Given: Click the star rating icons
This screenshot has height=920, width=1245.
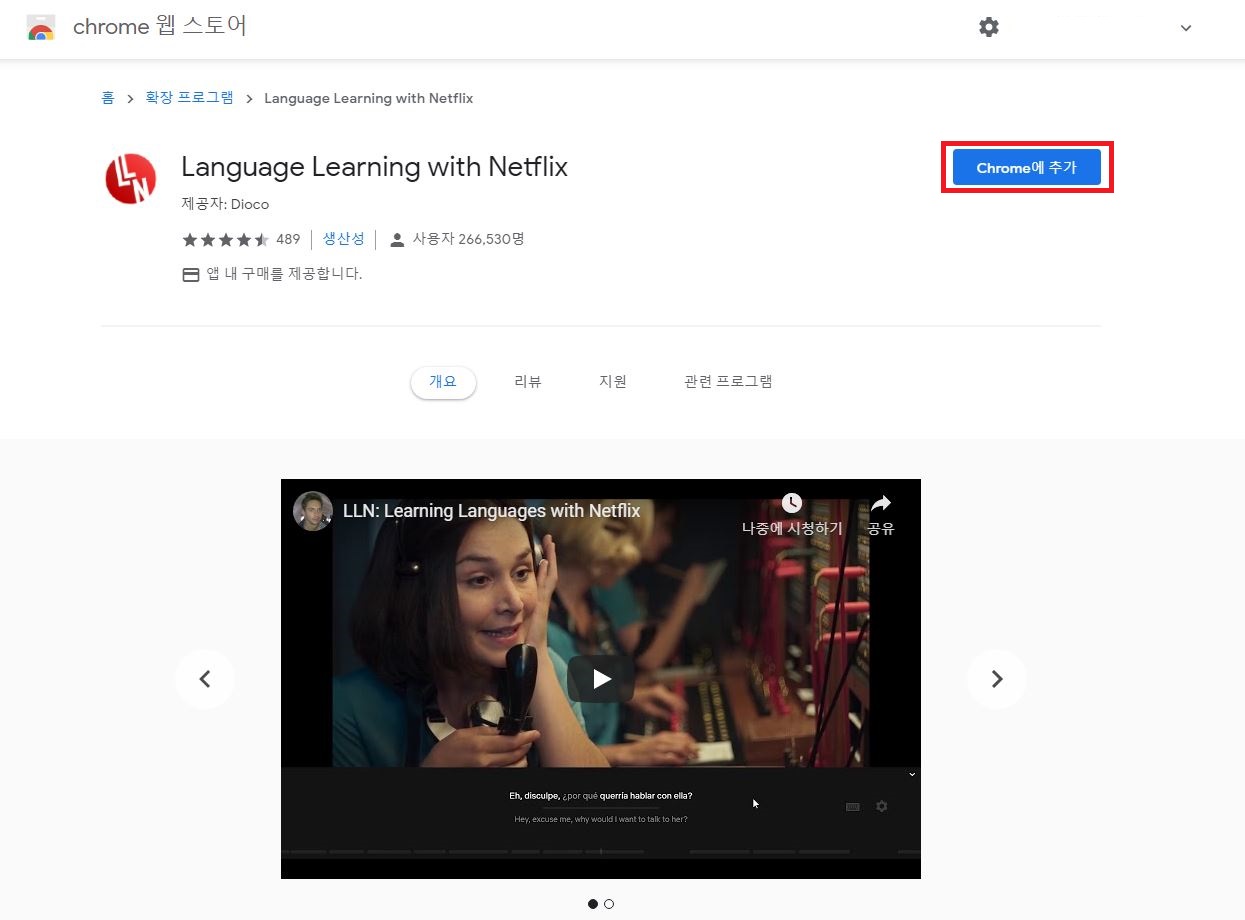Looking at the screenshot, I should (225, 240).
